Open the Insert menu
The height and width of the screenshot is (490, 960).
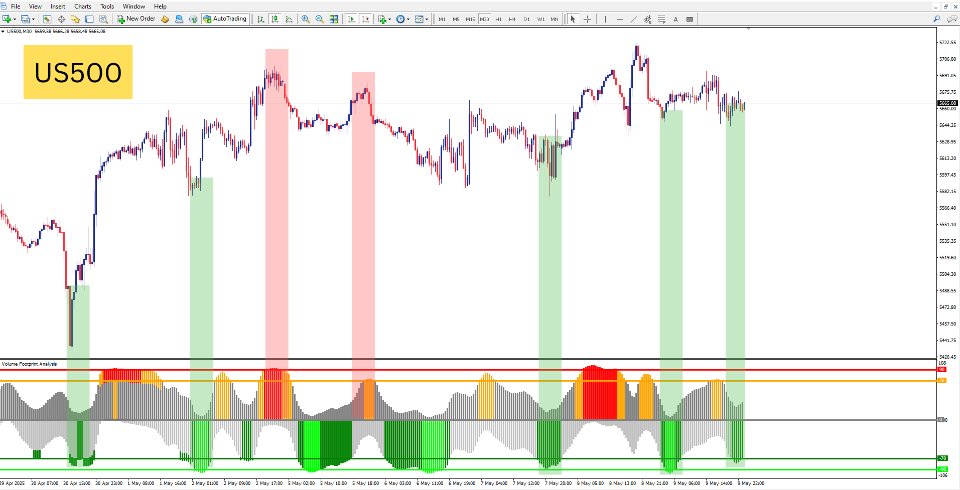[x=58, y=6]
